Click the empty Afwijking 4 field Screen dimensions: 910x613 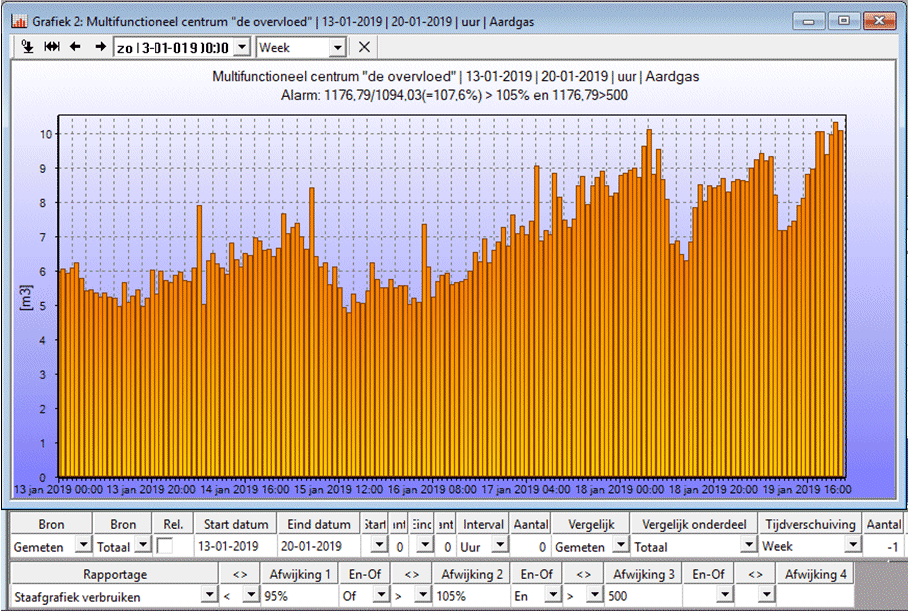click(815, 596)
